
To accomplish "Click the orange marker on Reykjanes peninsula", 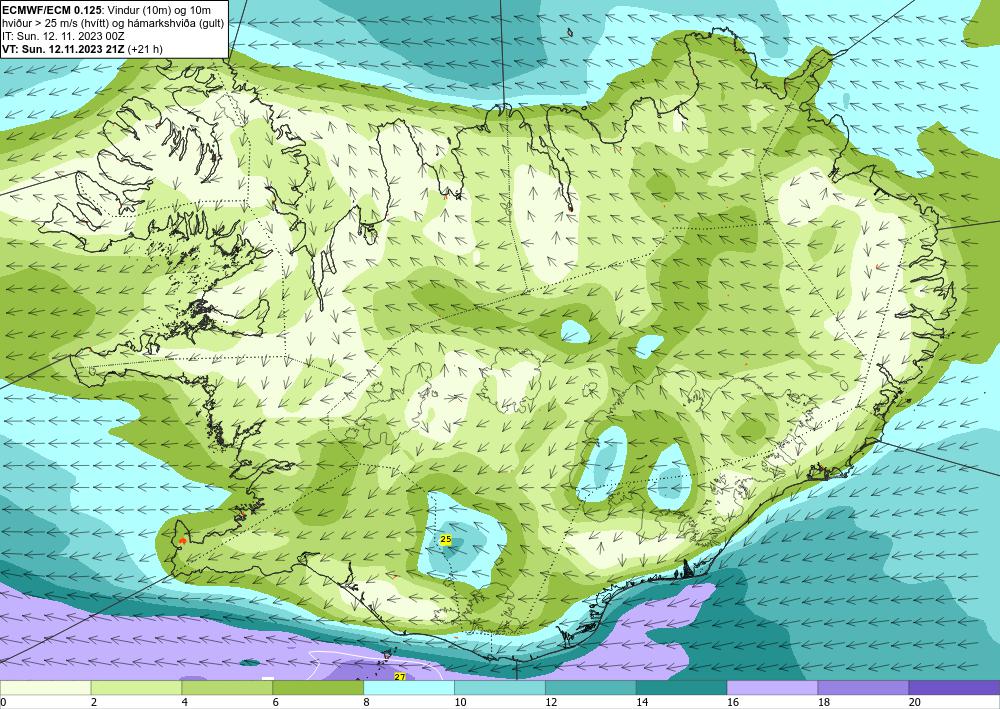I will (x=182, y=540).
